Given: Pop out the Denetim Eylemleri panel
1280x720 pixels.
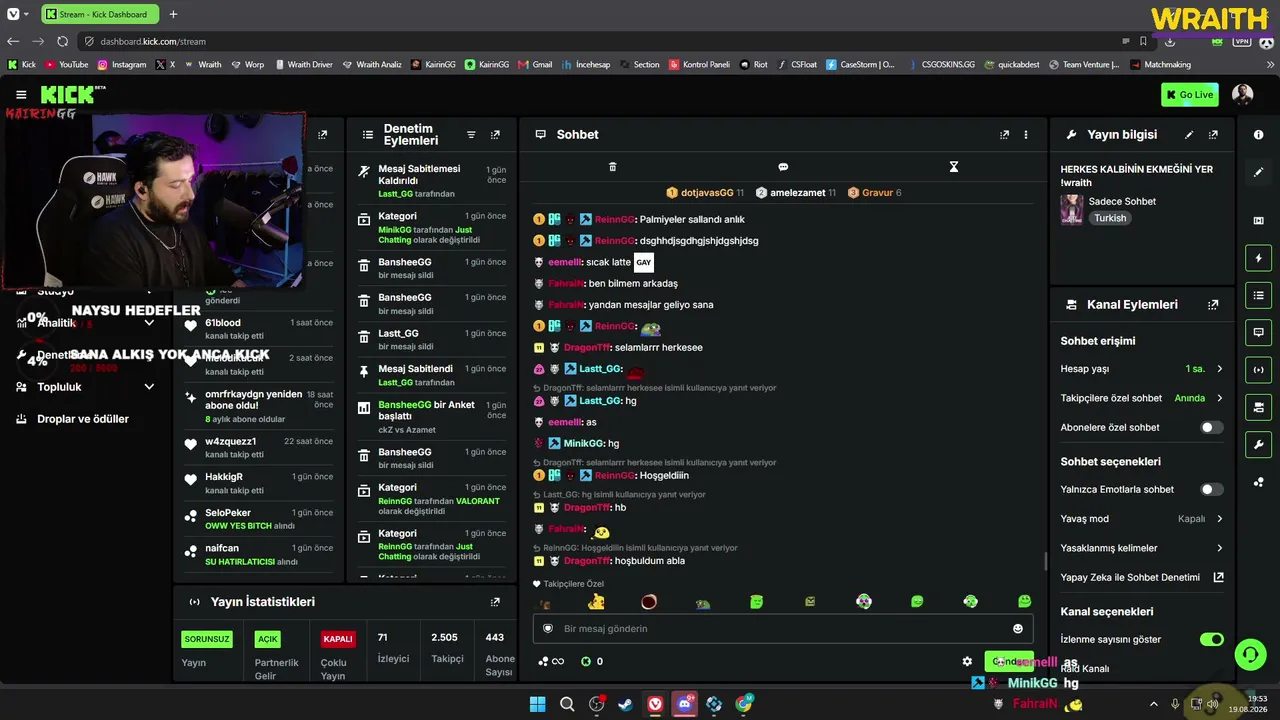Looking at the screenshot, I should point(495,135).
